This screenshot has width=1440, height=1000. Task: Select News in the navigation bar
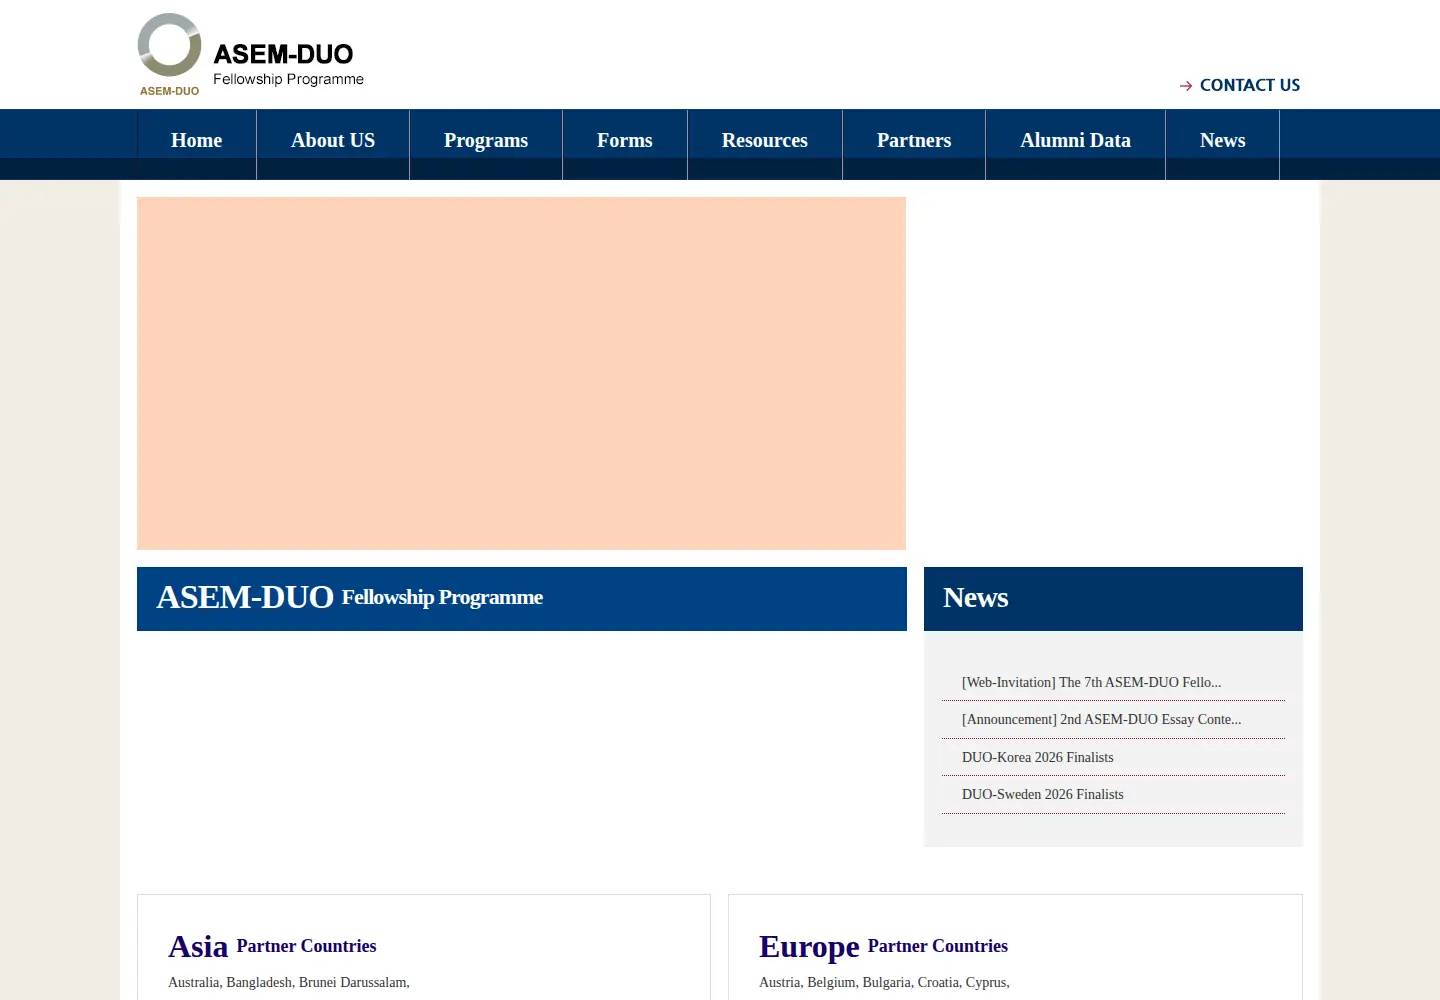pyautogui.click(x=1222, y=141)
